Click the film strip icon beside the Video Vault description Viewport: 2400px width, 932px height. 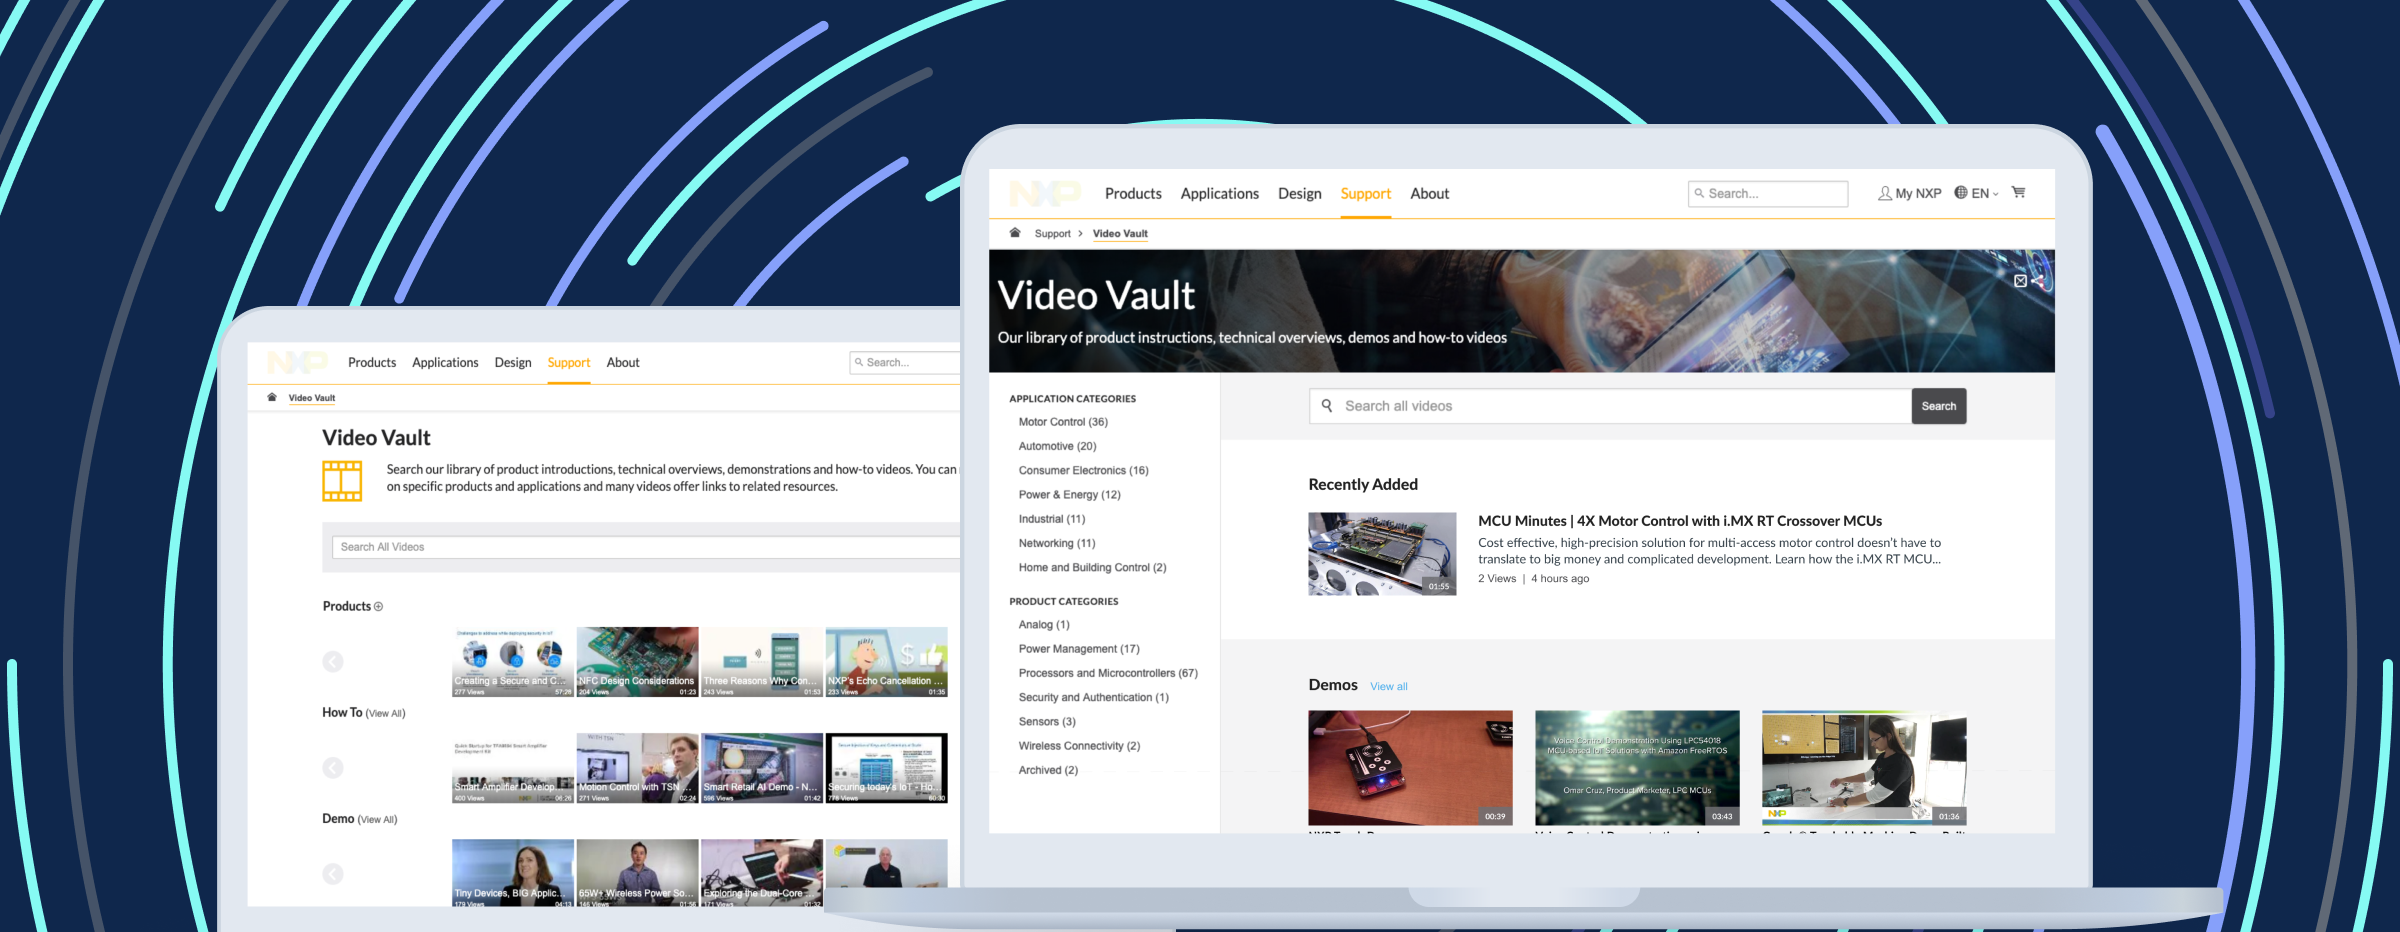click(343, 480)
